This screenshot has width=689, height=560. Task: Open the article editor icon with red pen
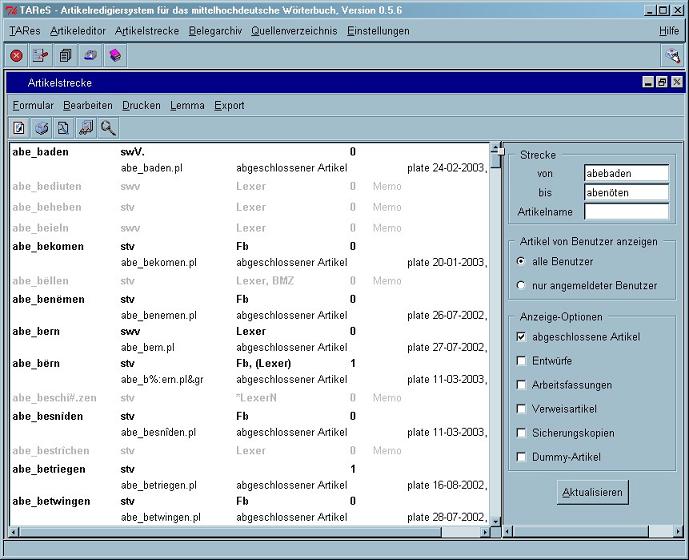pos(41,56)
